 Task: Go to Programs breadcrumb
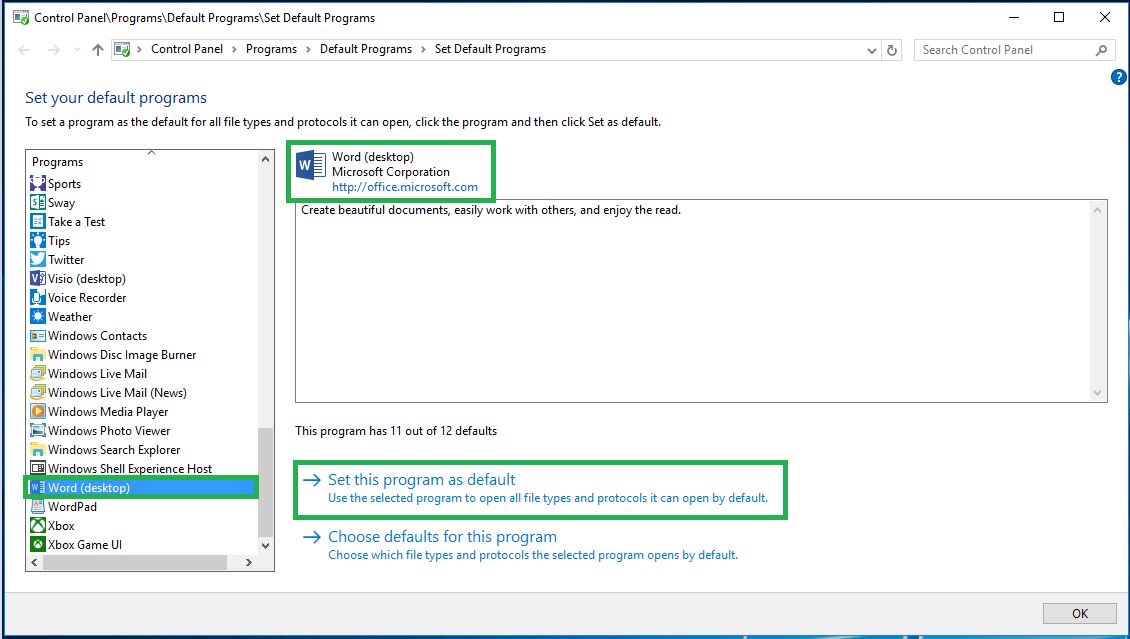[x=271, y=49]
